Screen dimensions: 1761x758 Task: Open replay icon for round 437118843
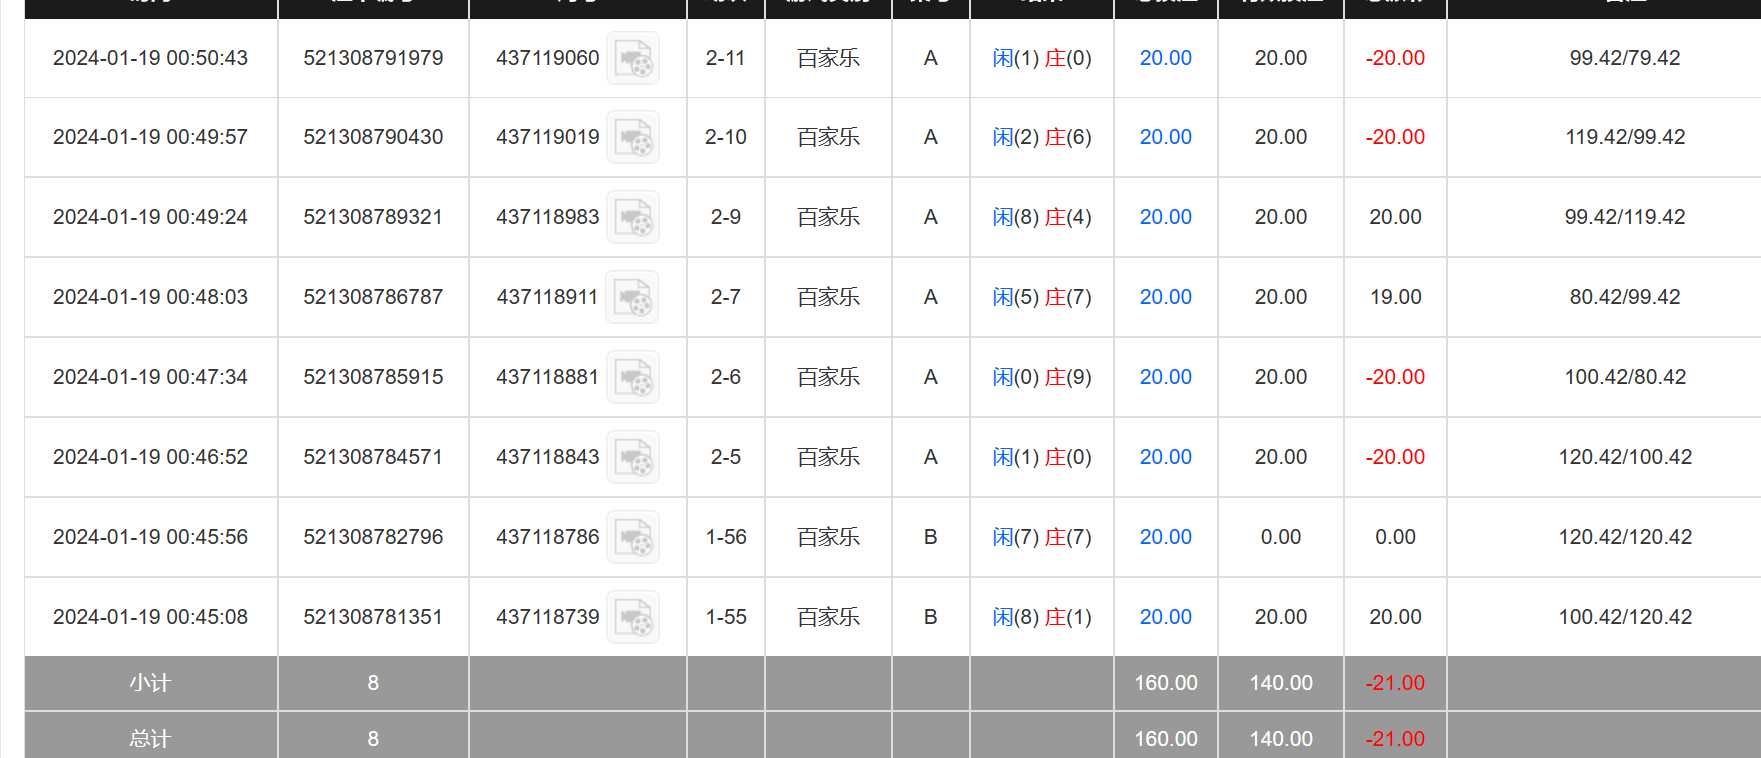633,457
